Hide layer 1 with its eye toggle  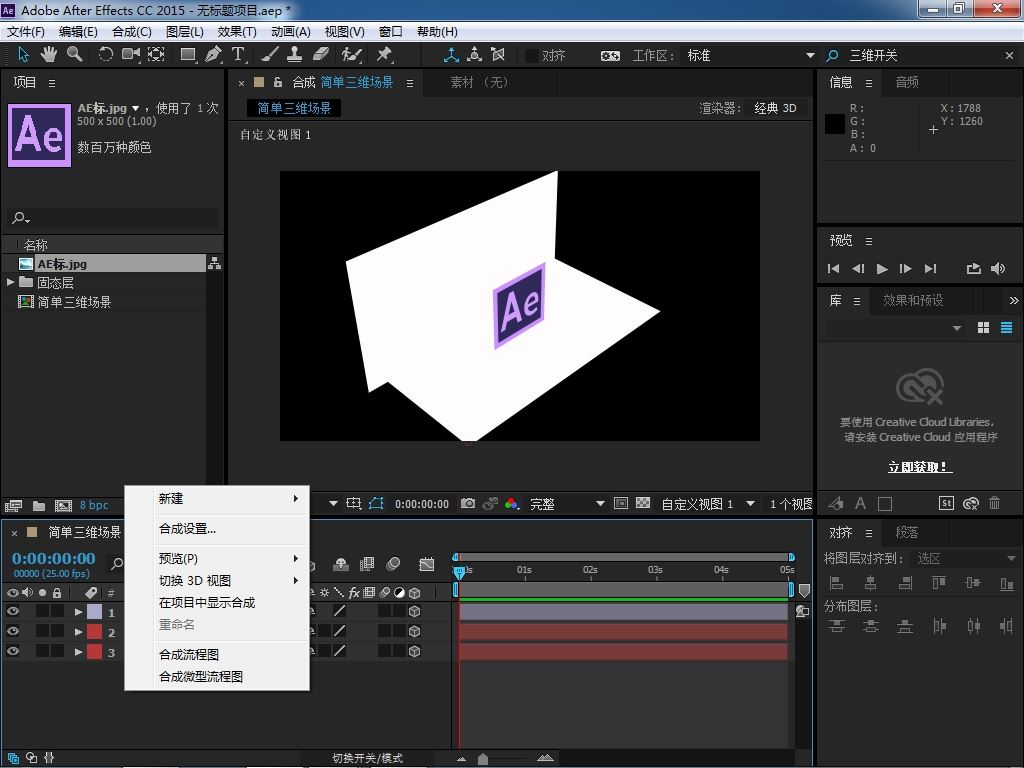12,611
